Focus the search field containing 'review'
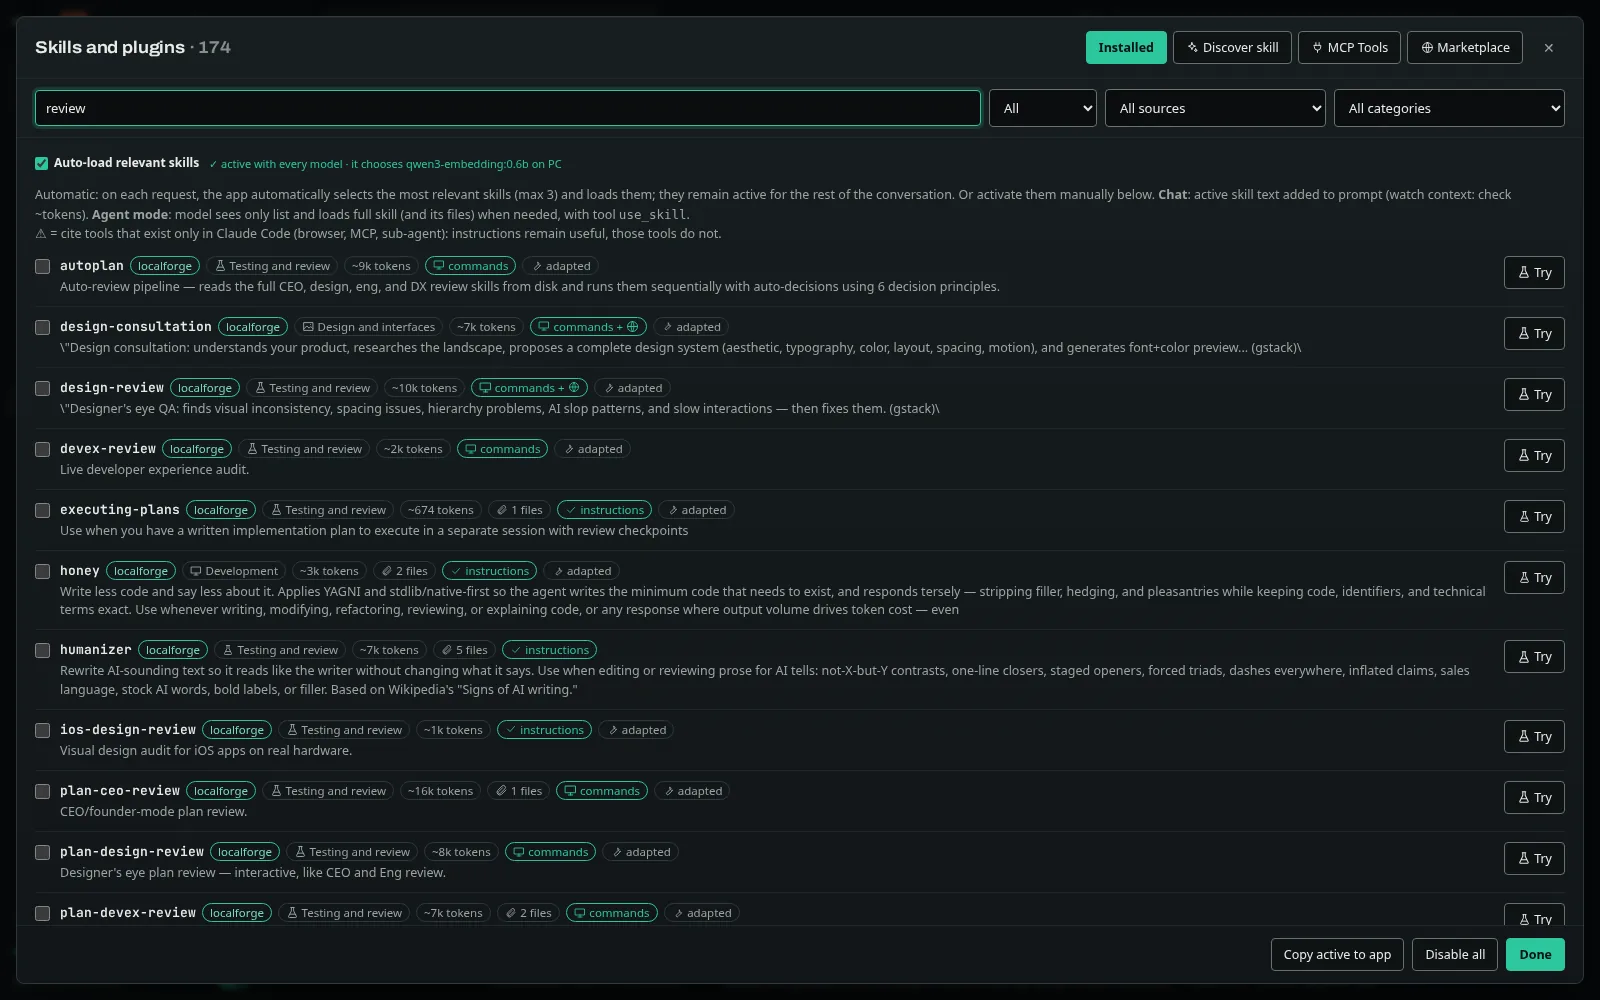Image resolution: width=1600 pixels, height=1000 pixels. [x=508, y=108]
